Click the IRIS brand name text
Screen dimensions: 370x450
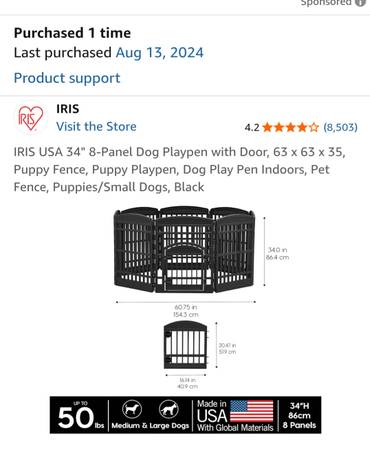coord(68,109)
